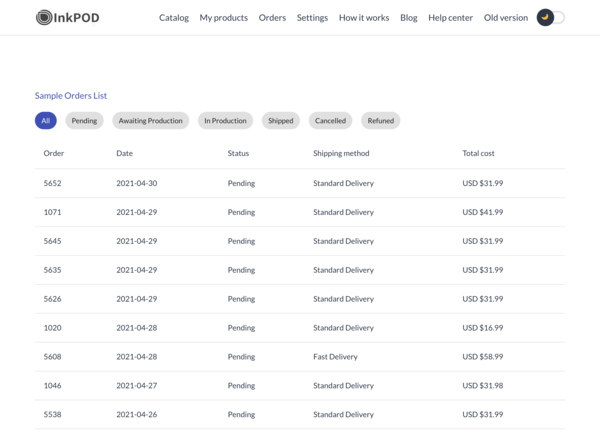This screenshot has height=433, width=600.
Task: Open the Blog link
Action: click(409, 18)
